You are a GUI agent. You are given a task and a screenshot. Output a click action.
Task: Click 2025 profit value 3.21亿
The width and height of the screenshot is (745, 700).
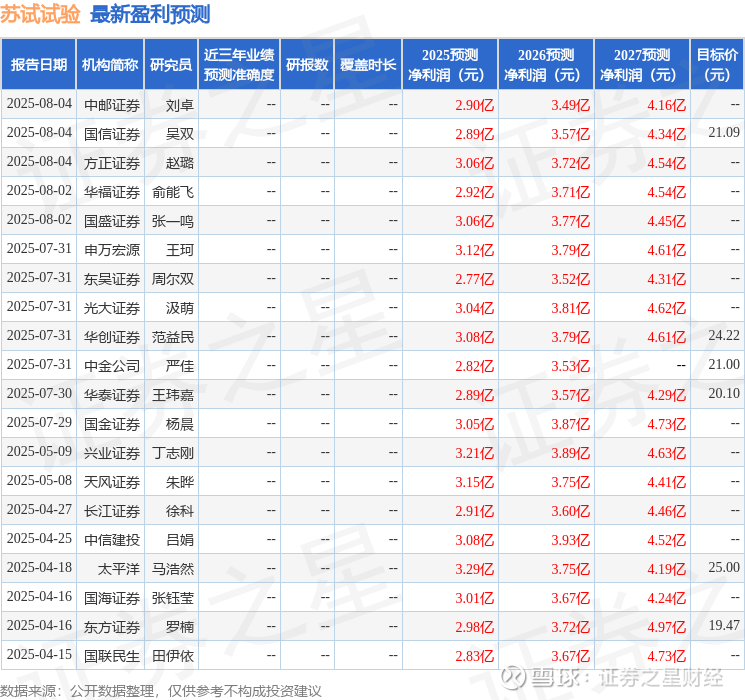[x=475, y=453]
